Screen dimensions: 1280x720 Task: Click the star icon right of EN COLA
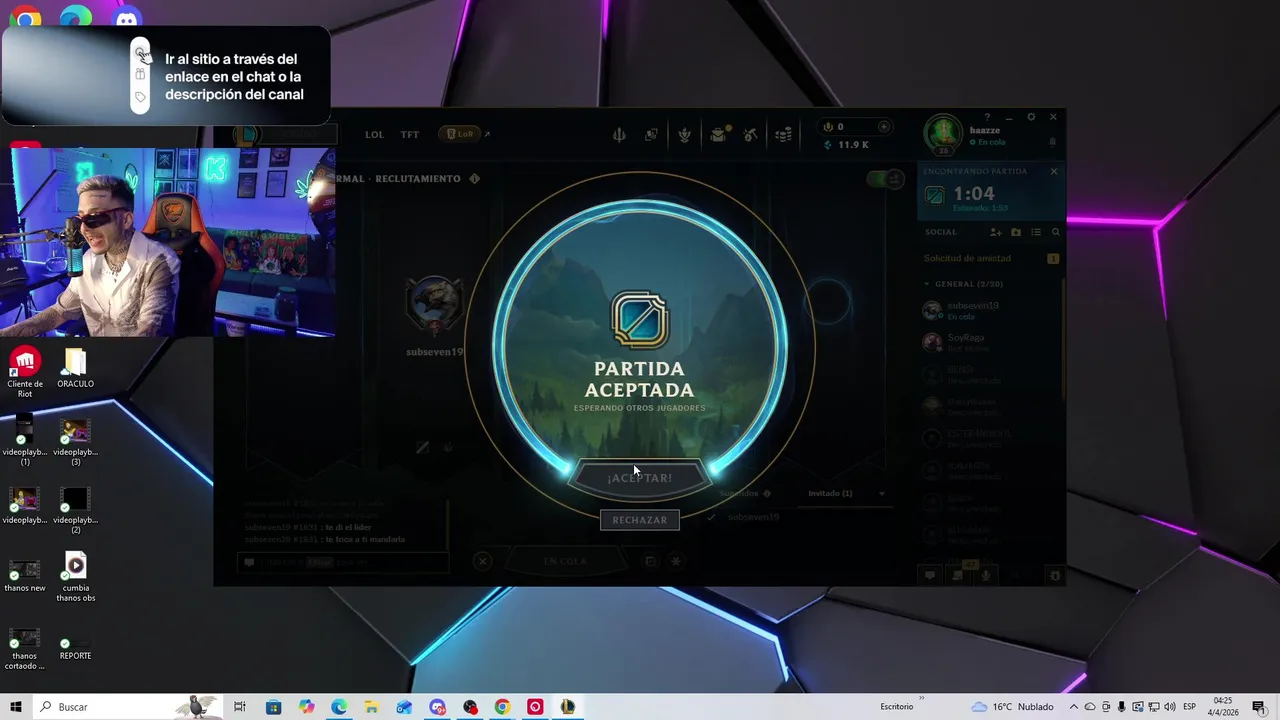(x=676, y=561)
